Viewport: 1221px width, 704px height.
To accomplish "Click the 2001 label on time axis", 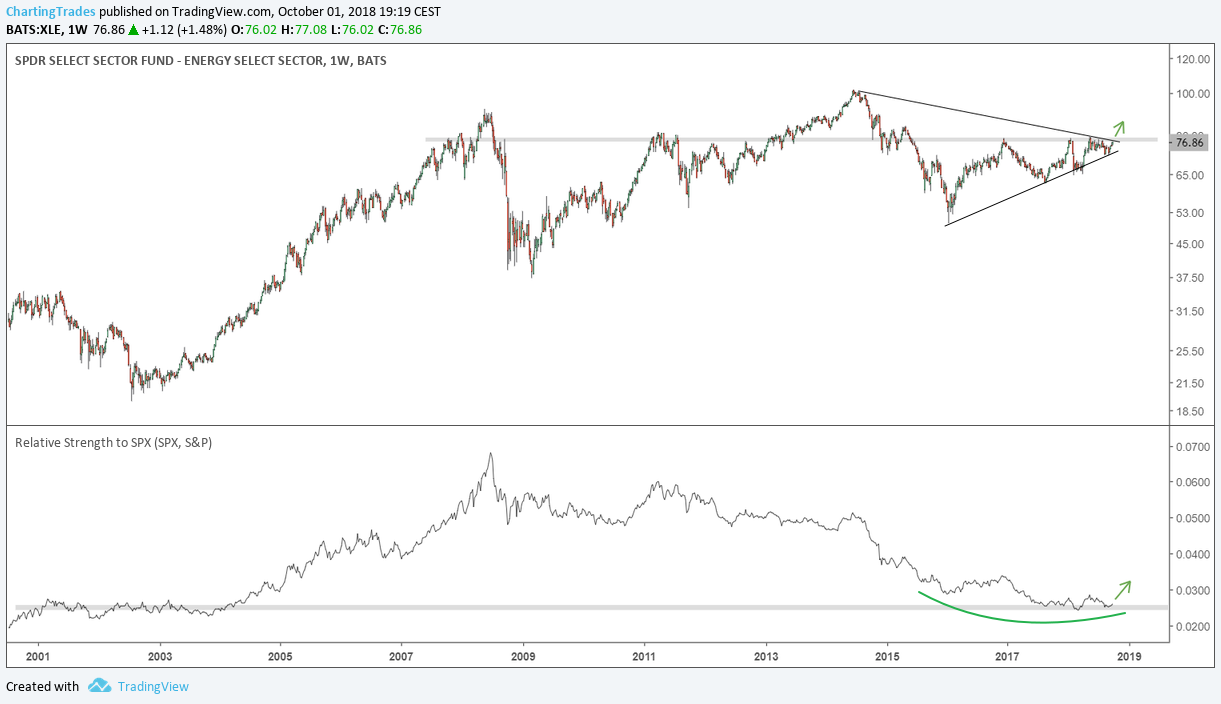I will 37,656.
